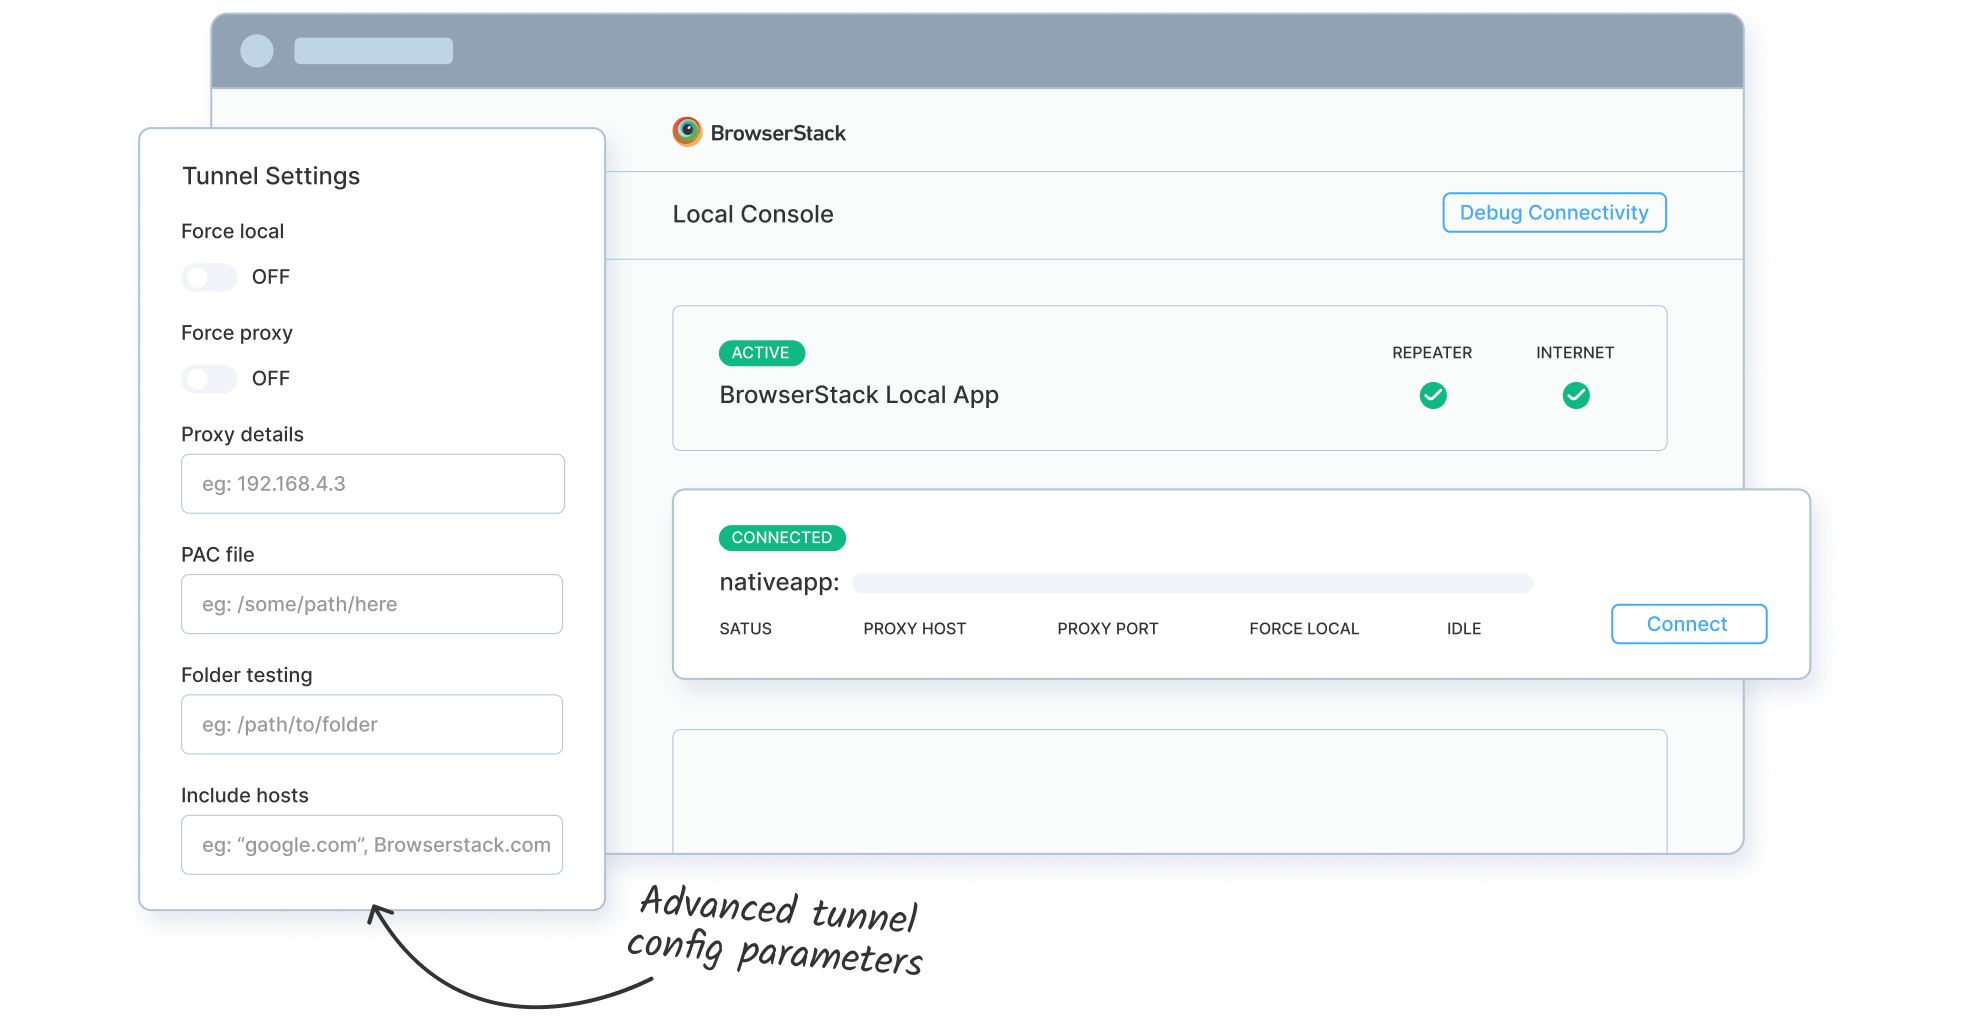Click the Proxy details label

(x=242, y=435)
